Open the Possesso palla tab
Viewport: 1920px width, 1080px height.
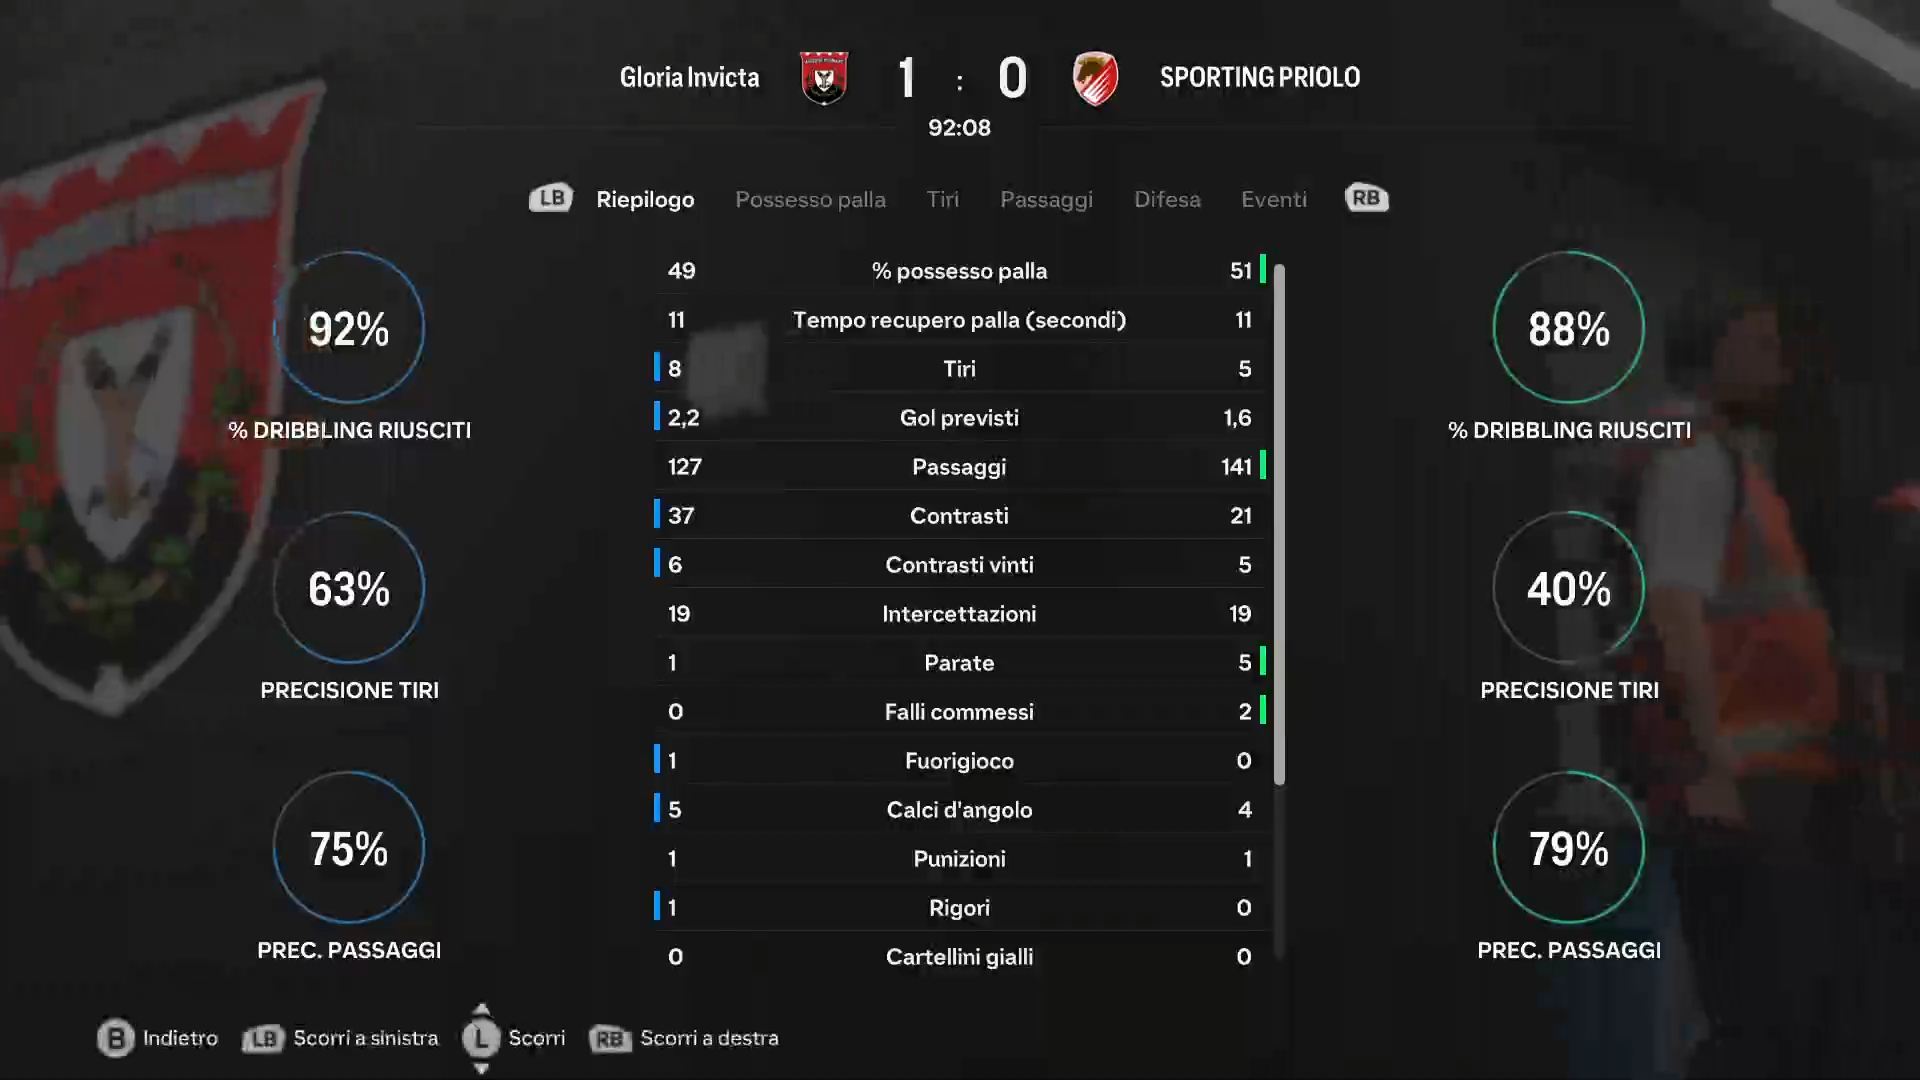(x=810, y=199)
